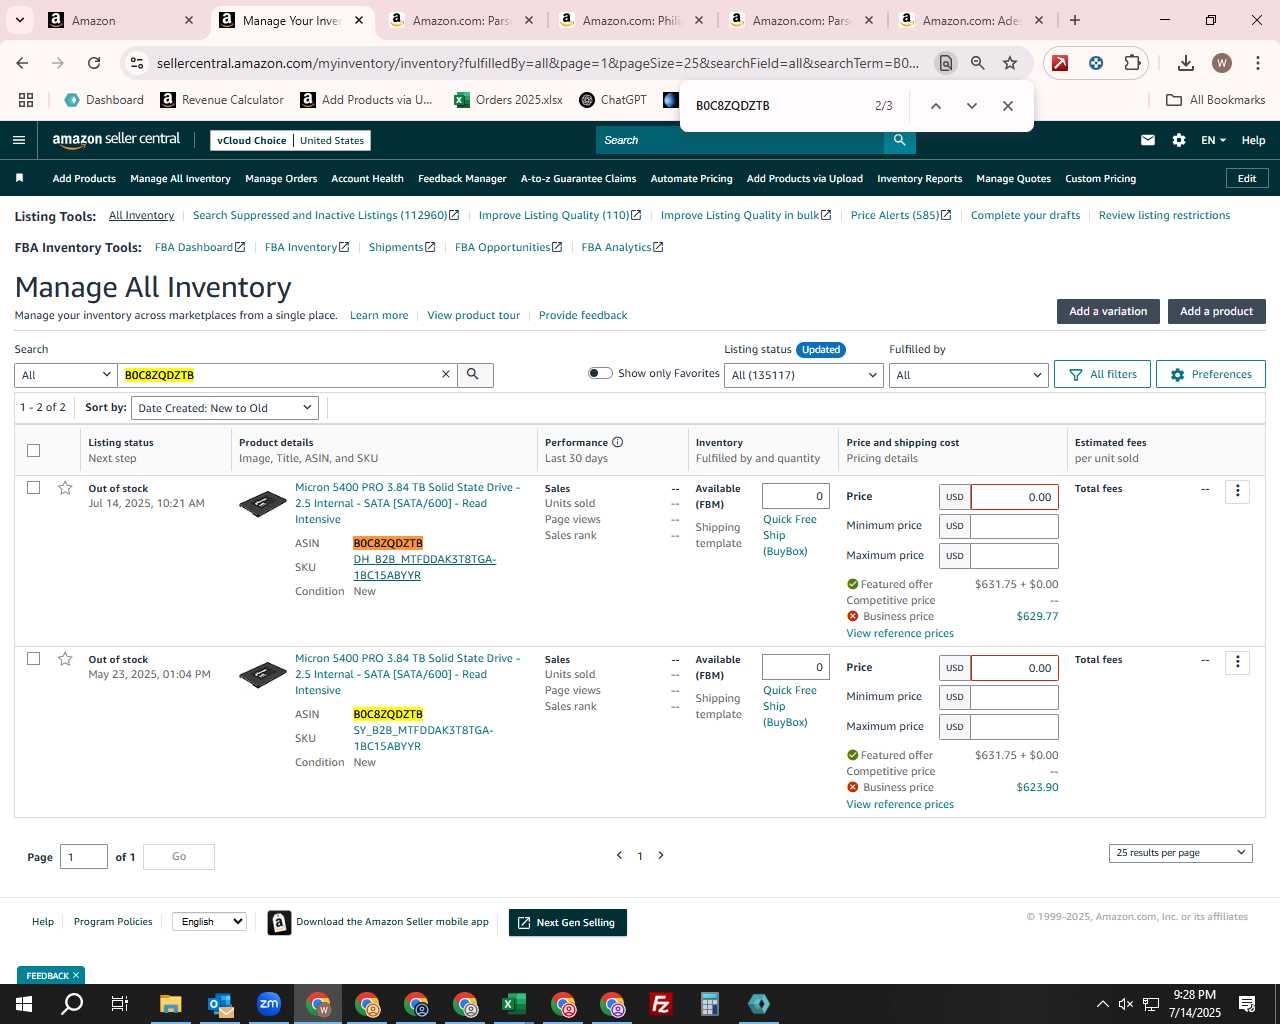Clear the inventory search term with X
Screen dimensions: 1280x1024
446,374
